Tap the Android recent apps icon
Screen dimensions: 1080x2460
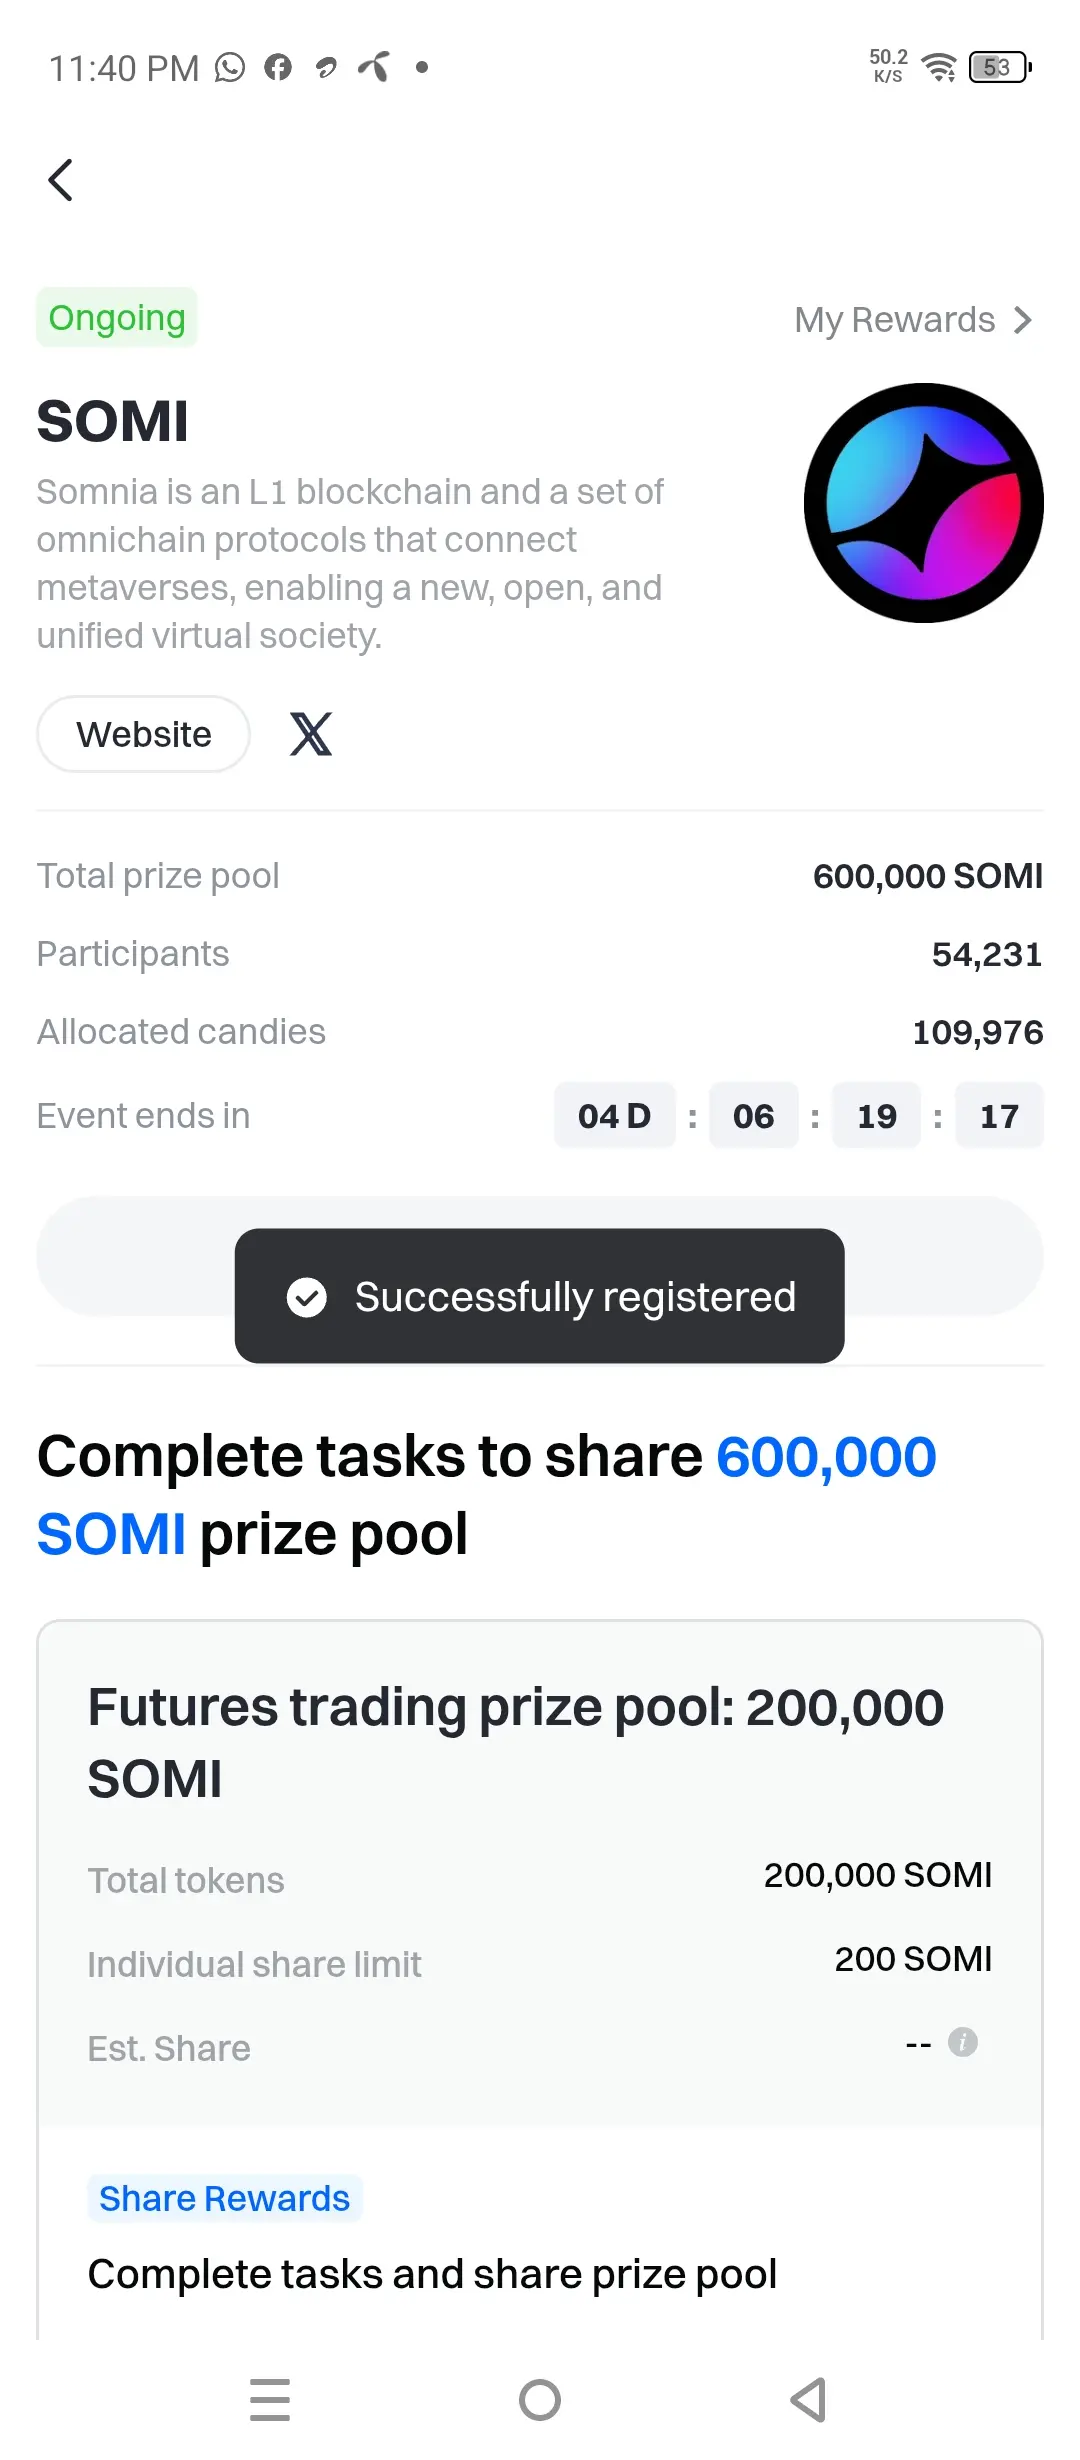270,2400
